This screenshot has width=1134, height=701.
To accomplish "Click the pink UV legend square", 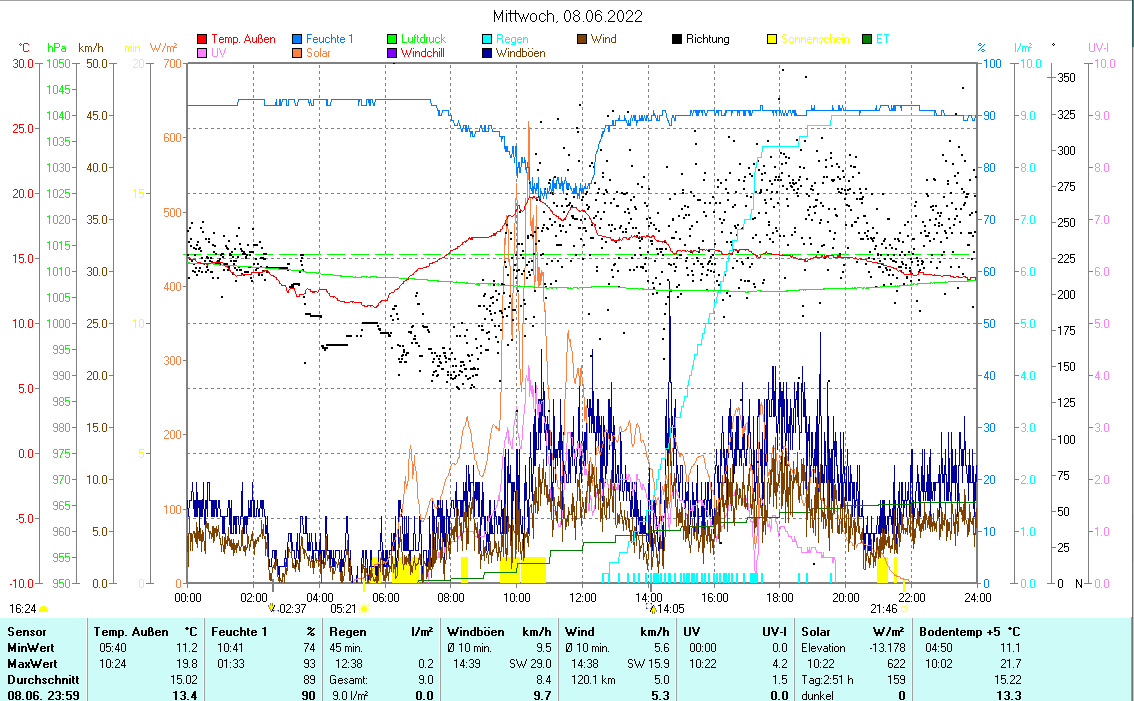I will tap(203, 53).
